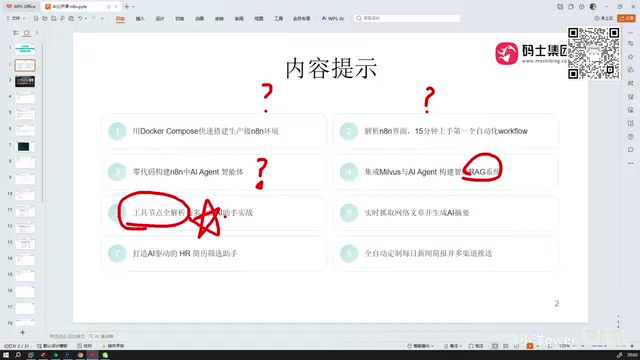The width and height of the screenshot is (640, 360).
Task: Click the WPS AI ribbon icon
Action: pos(332,18)
